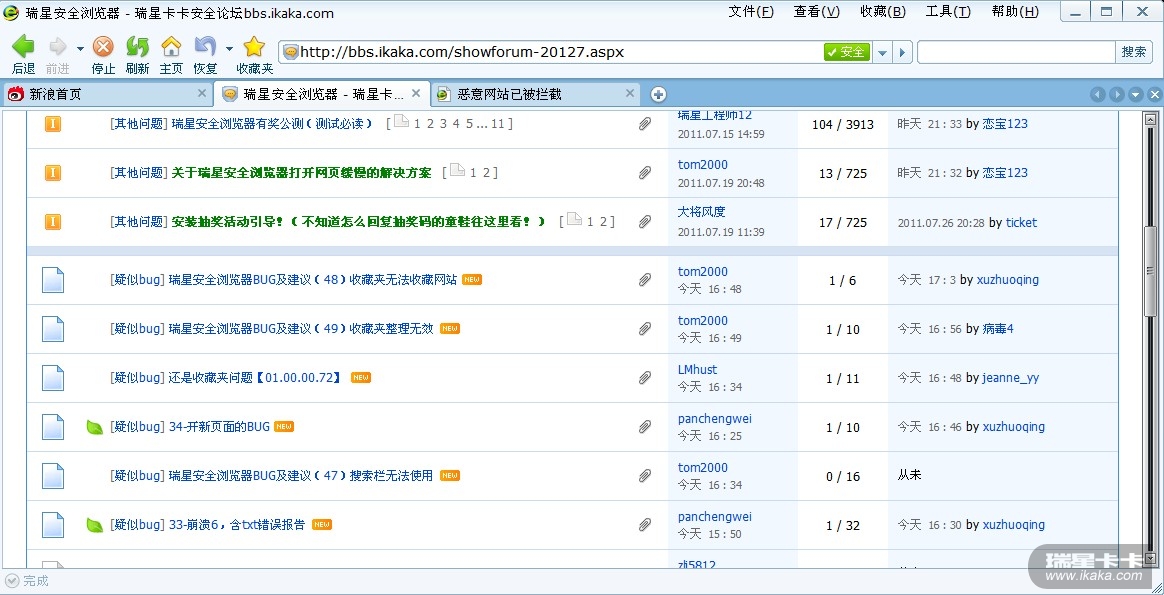Open thread BUG及建议(49)收藏夹整理无效
Viewport: 1164px width, 595px height.
[301, 329]
